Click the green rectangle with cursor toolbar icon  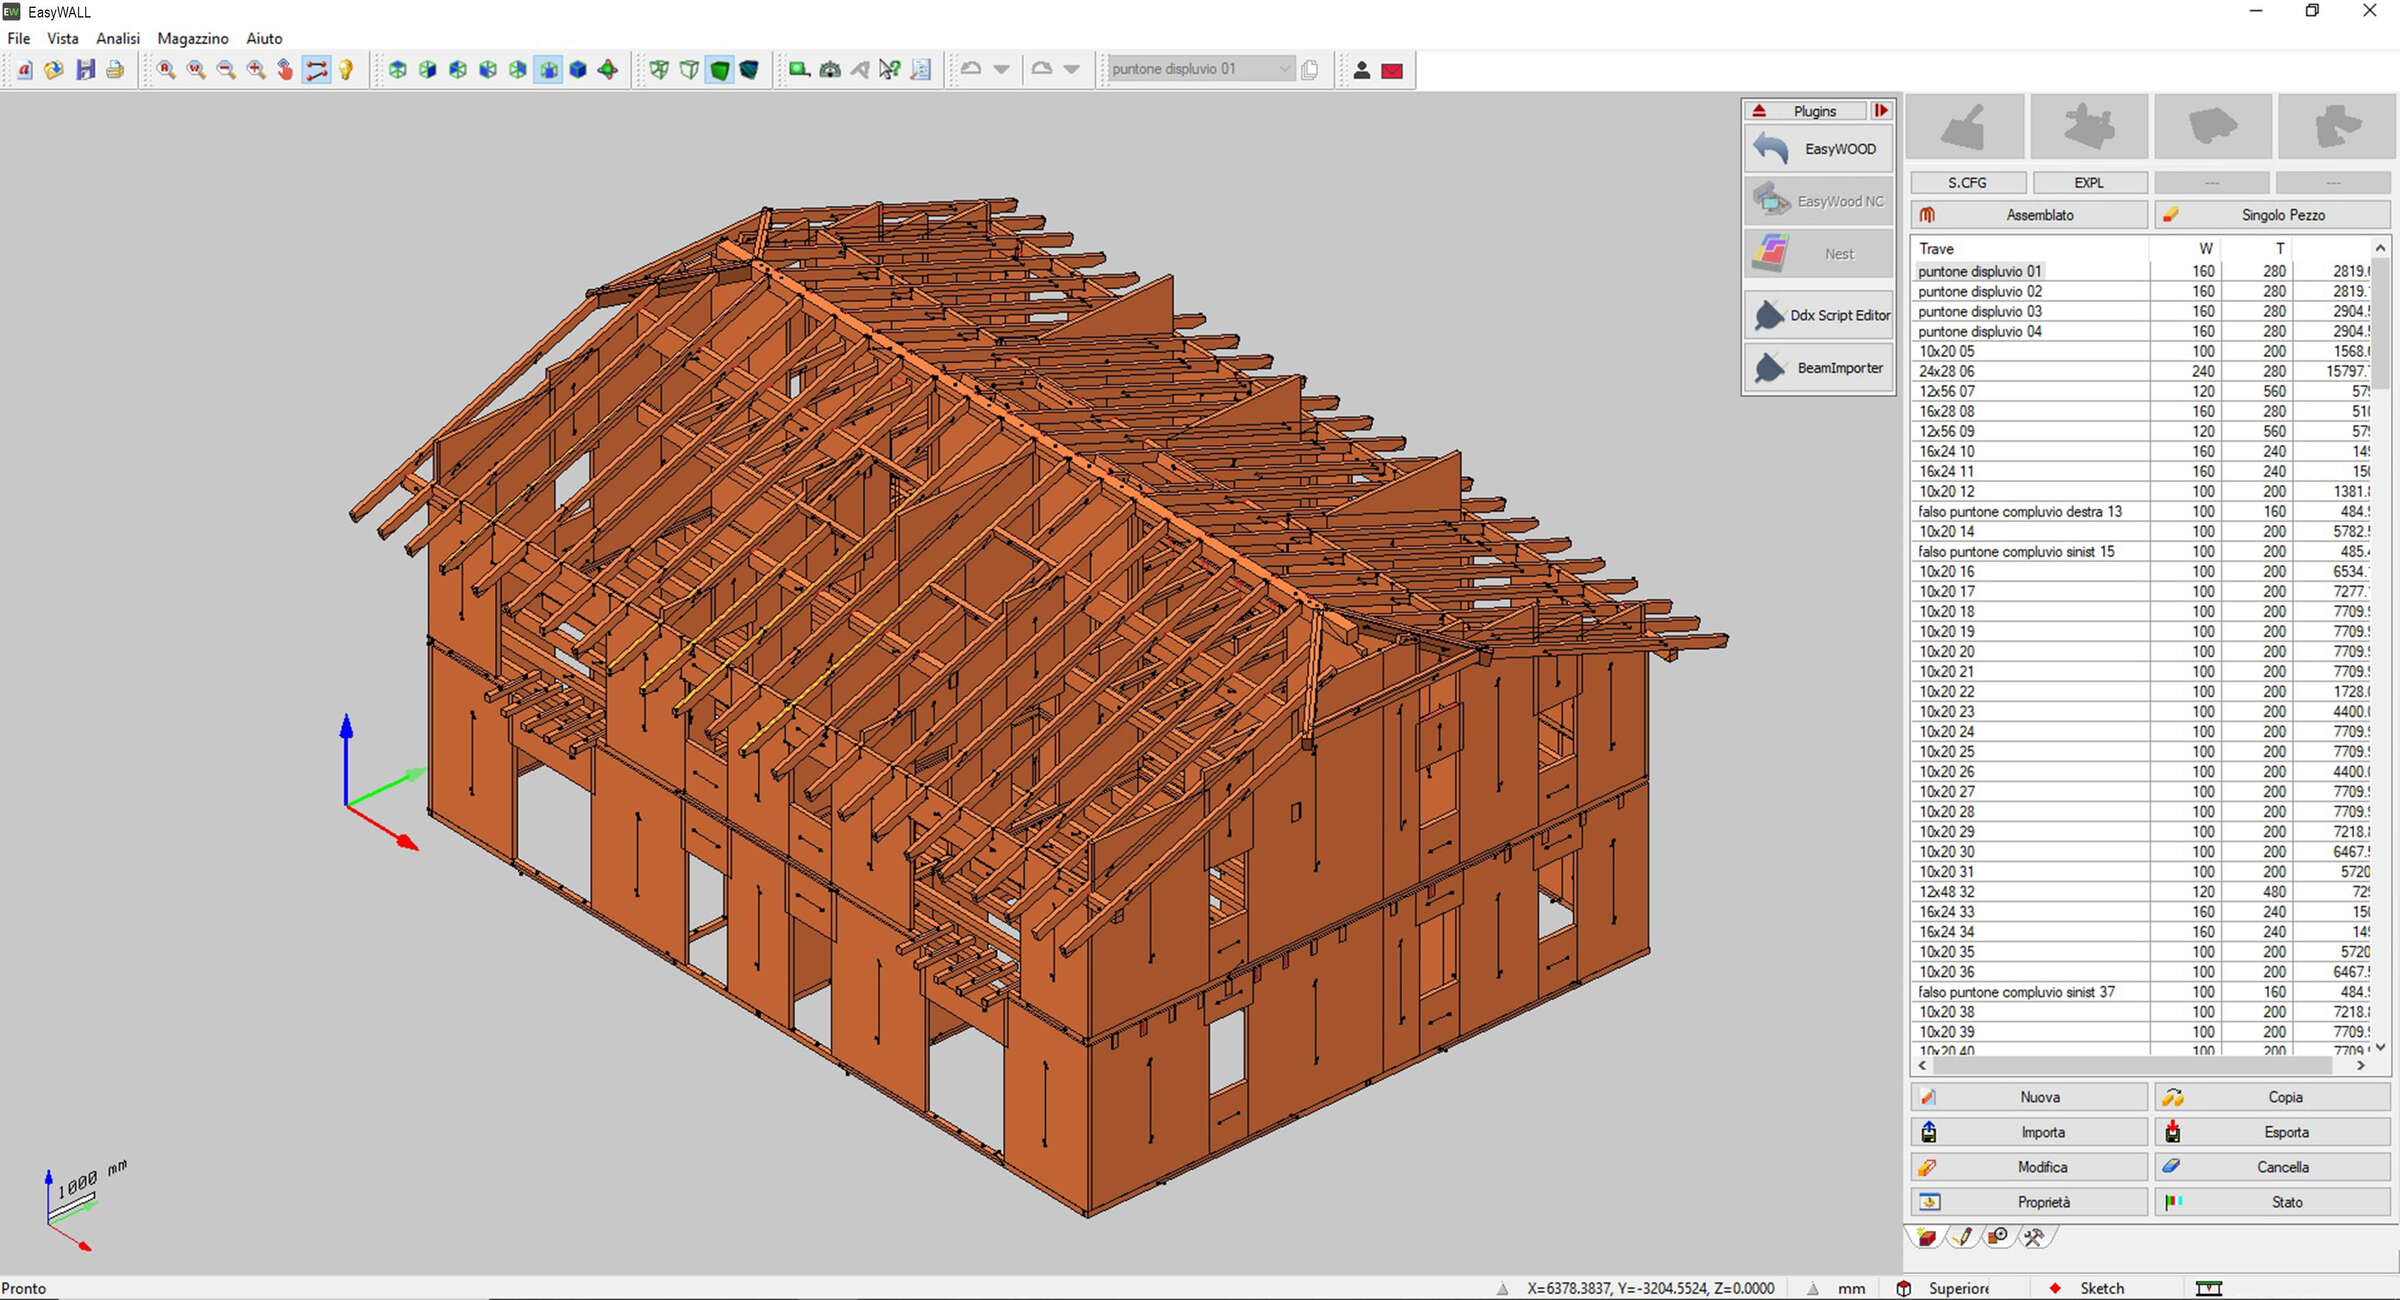(799, 70)
